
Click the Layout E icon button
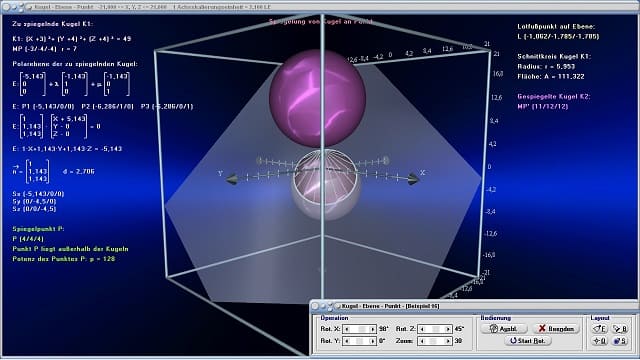click(600, 329)
